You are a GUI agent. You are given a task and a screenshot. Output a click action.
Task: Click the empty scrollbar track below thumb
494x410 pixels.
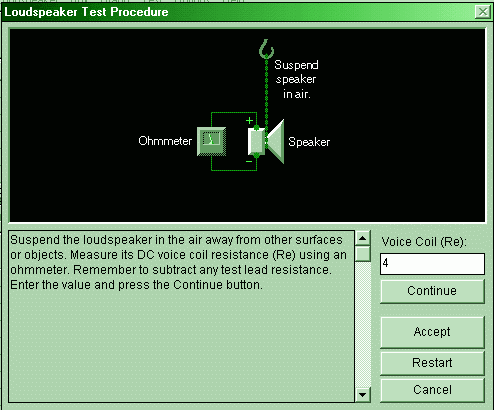pyautogui.click(x=363, y=324)
